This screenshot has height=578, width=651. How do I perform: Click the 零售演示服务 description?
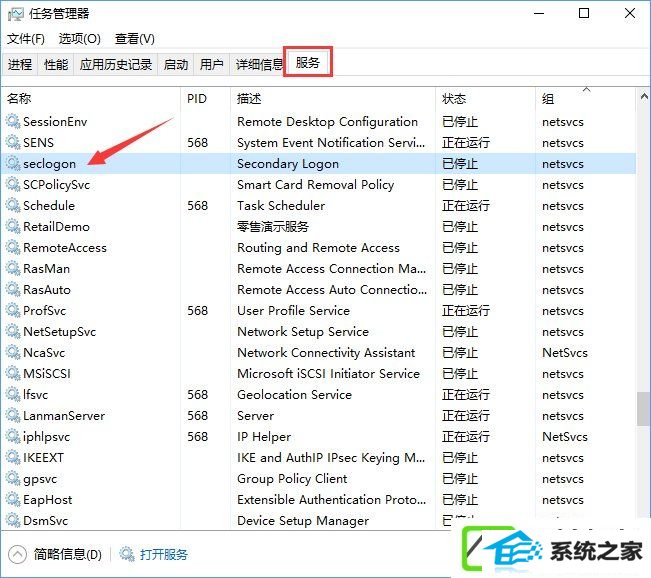(273, 227)
